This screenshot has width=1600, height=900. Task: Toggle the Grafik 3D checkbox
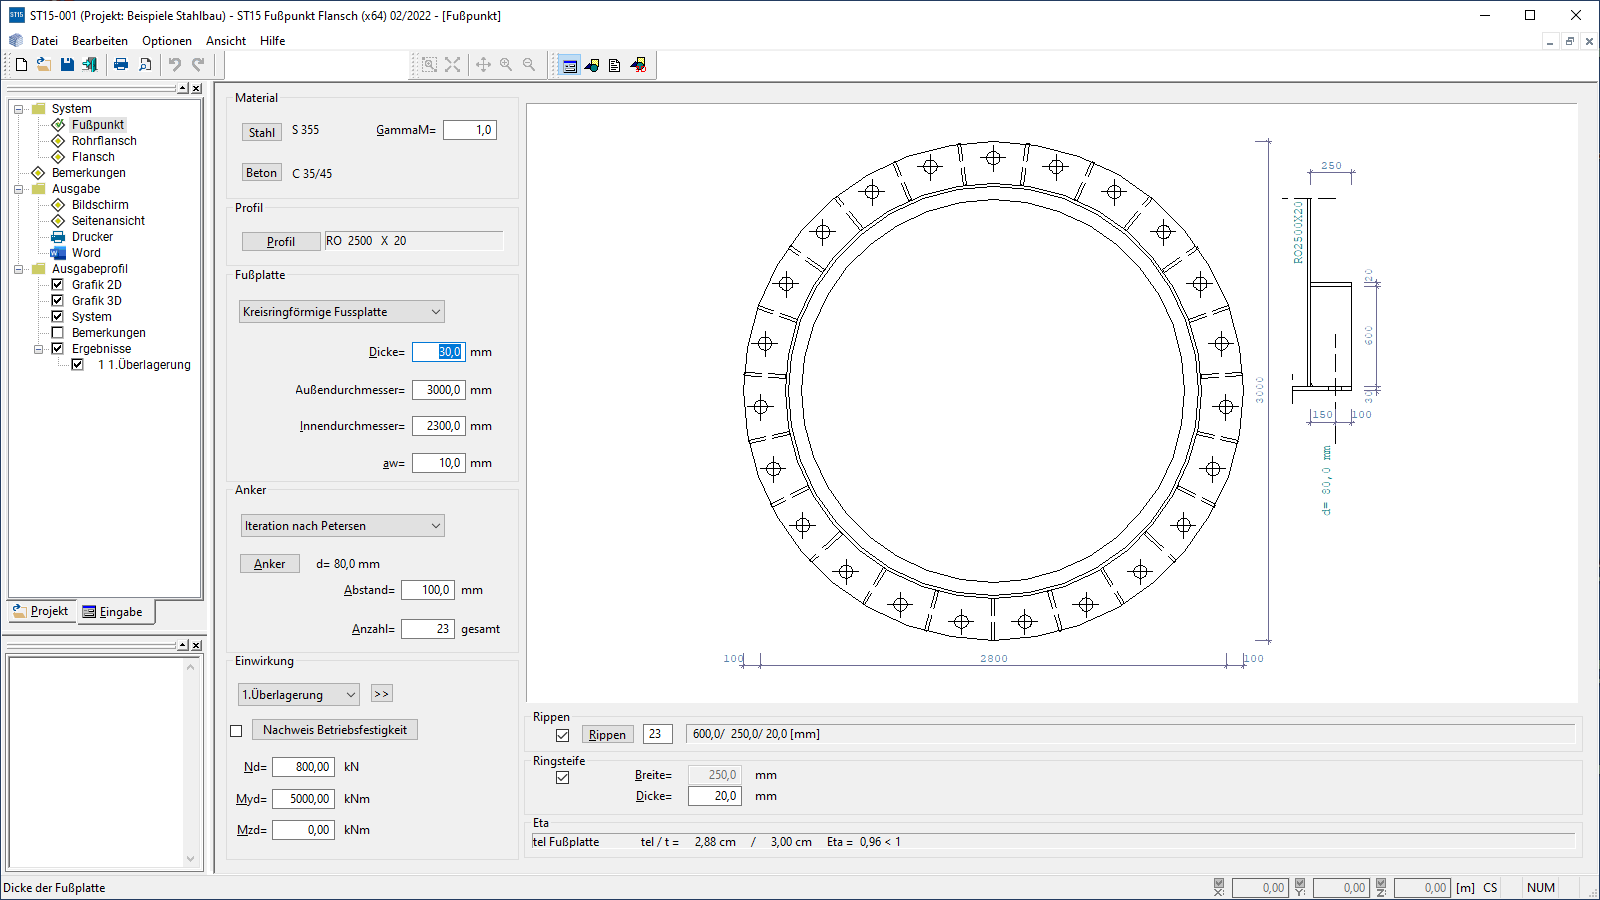(57, 301)
